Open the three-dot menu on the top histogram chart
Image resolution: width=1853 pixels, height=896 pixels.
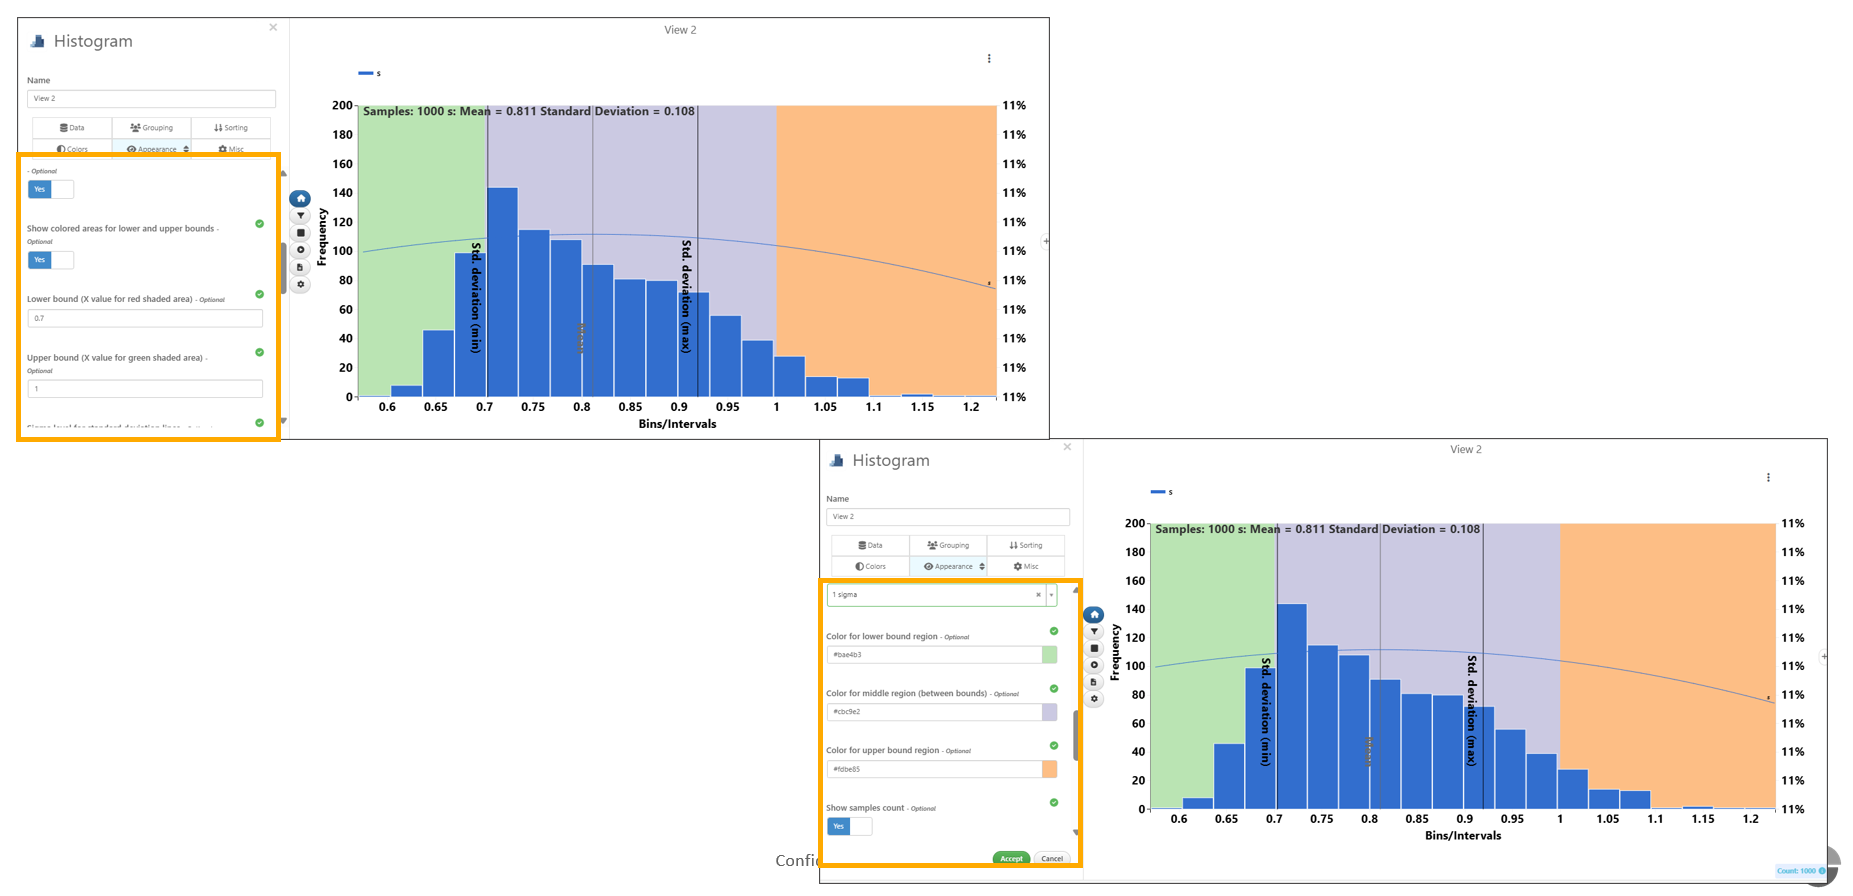pos(989,59)
